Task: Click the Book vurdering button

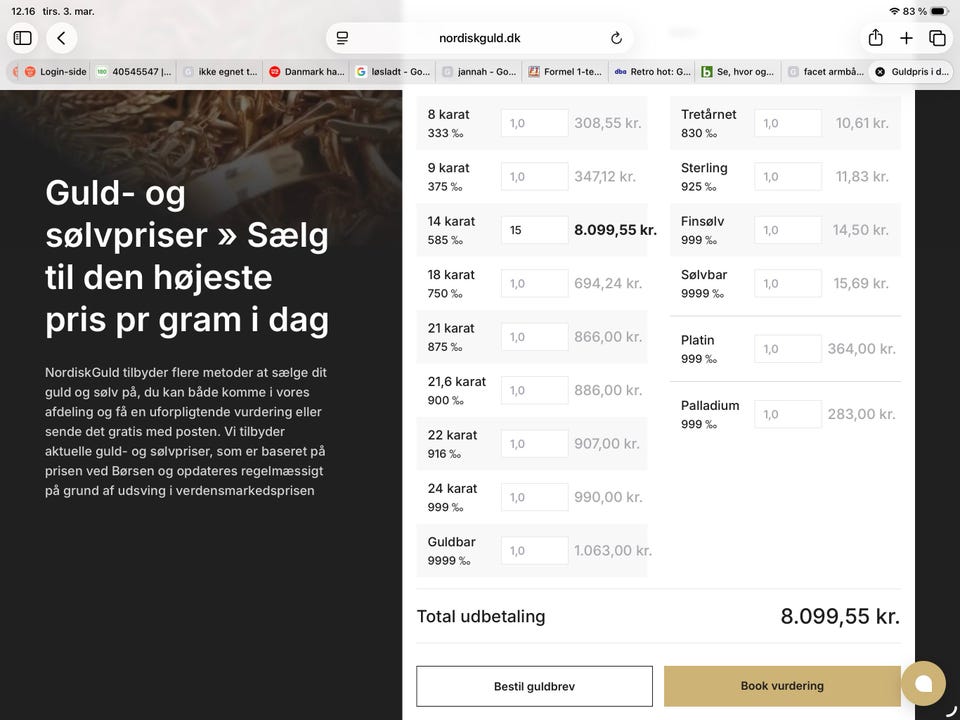Action: (x=782, y=686)
